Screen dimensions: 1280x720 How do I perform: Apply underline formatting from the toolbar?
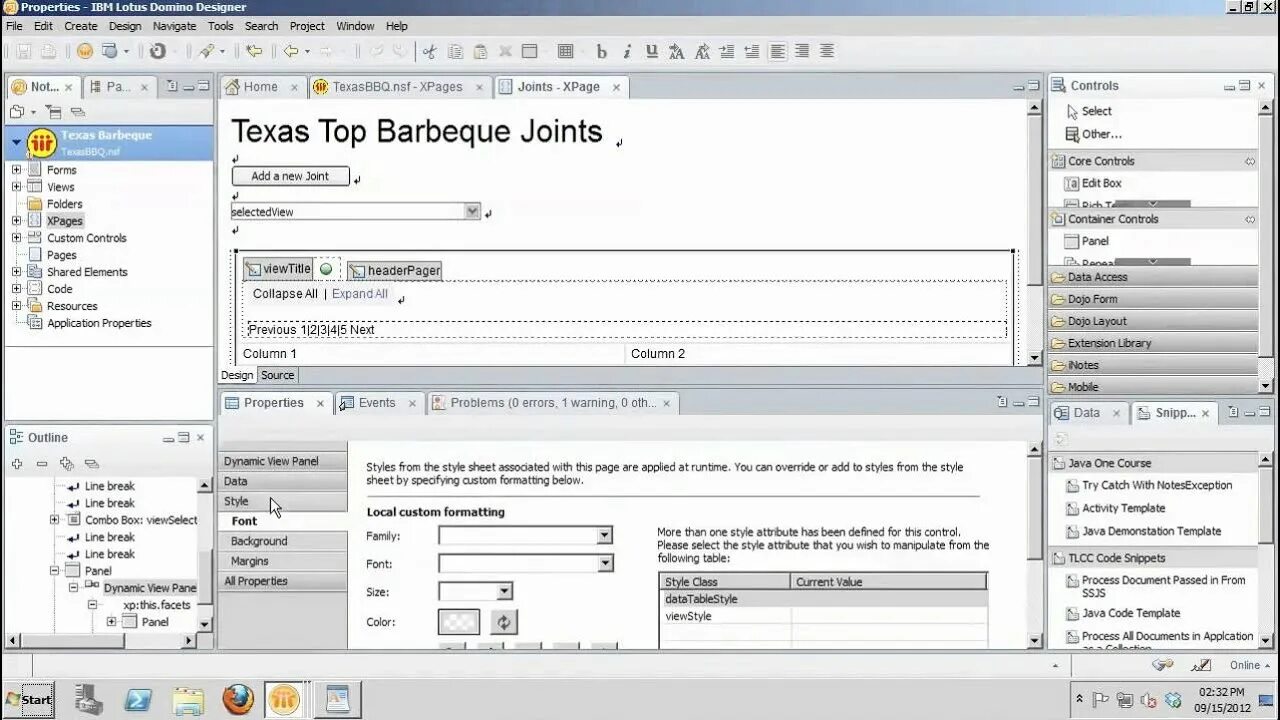click(651, 51)
